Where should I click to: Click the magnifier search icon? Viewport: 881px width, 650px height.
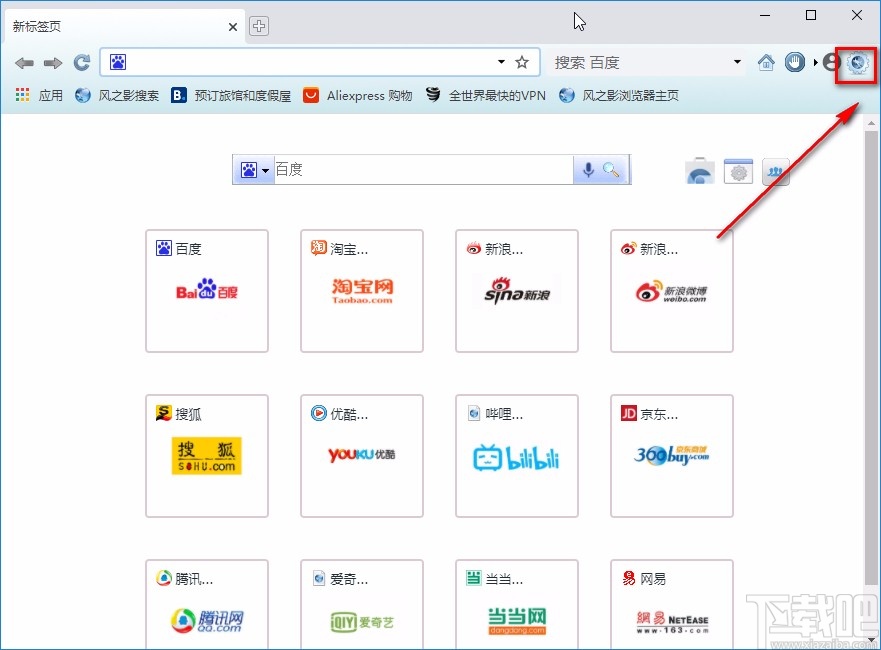pos(612,169)
